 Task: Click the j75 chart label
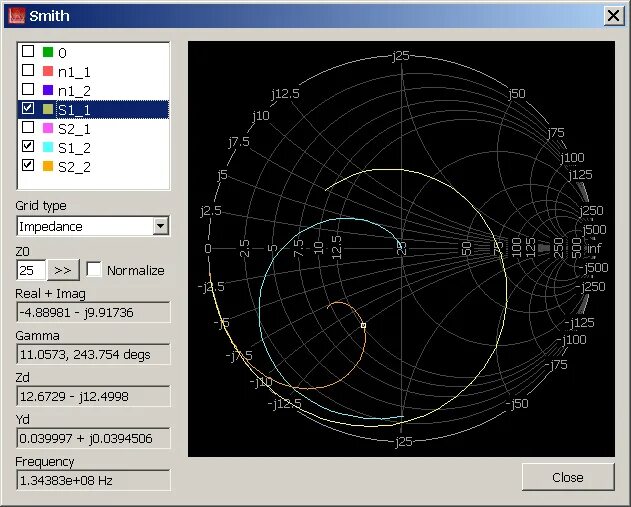point(556,133)
